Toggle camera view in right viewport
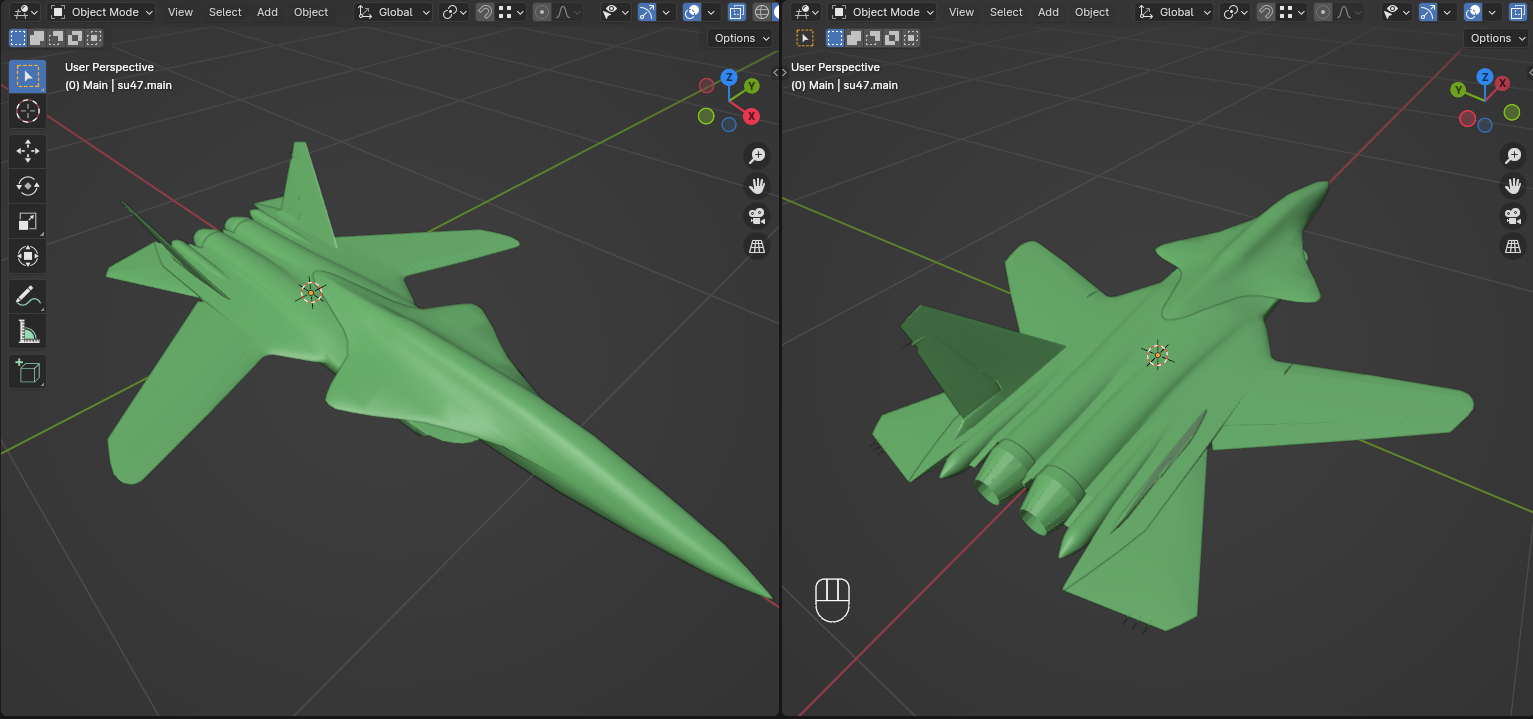The width and height of the screenshot is (1533, 719). point(1513,216)
